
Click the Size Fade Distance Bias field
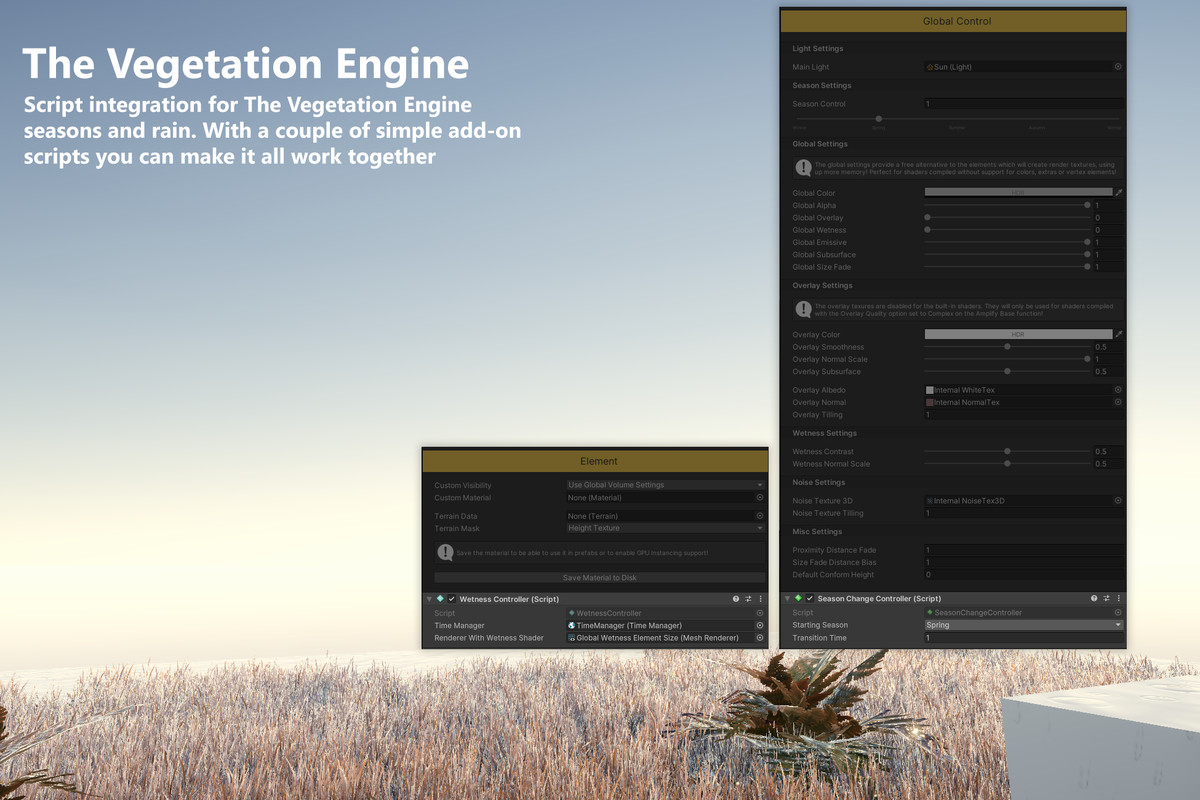click(1024, 562)
